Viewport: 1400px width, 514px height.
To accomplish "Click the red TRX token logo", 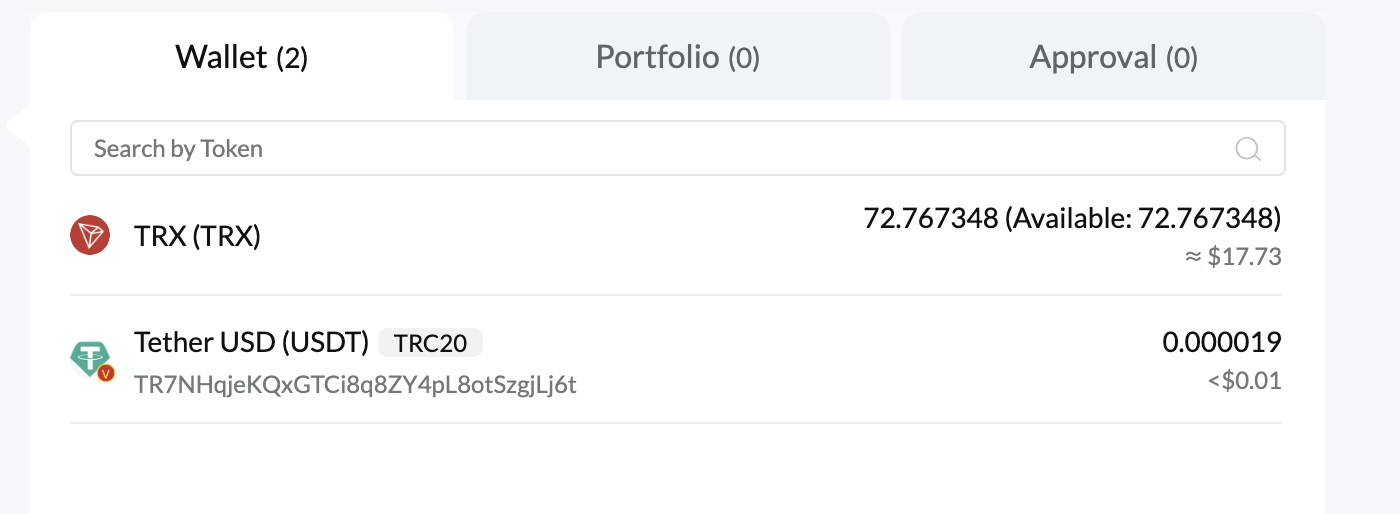I will (90, 236).
